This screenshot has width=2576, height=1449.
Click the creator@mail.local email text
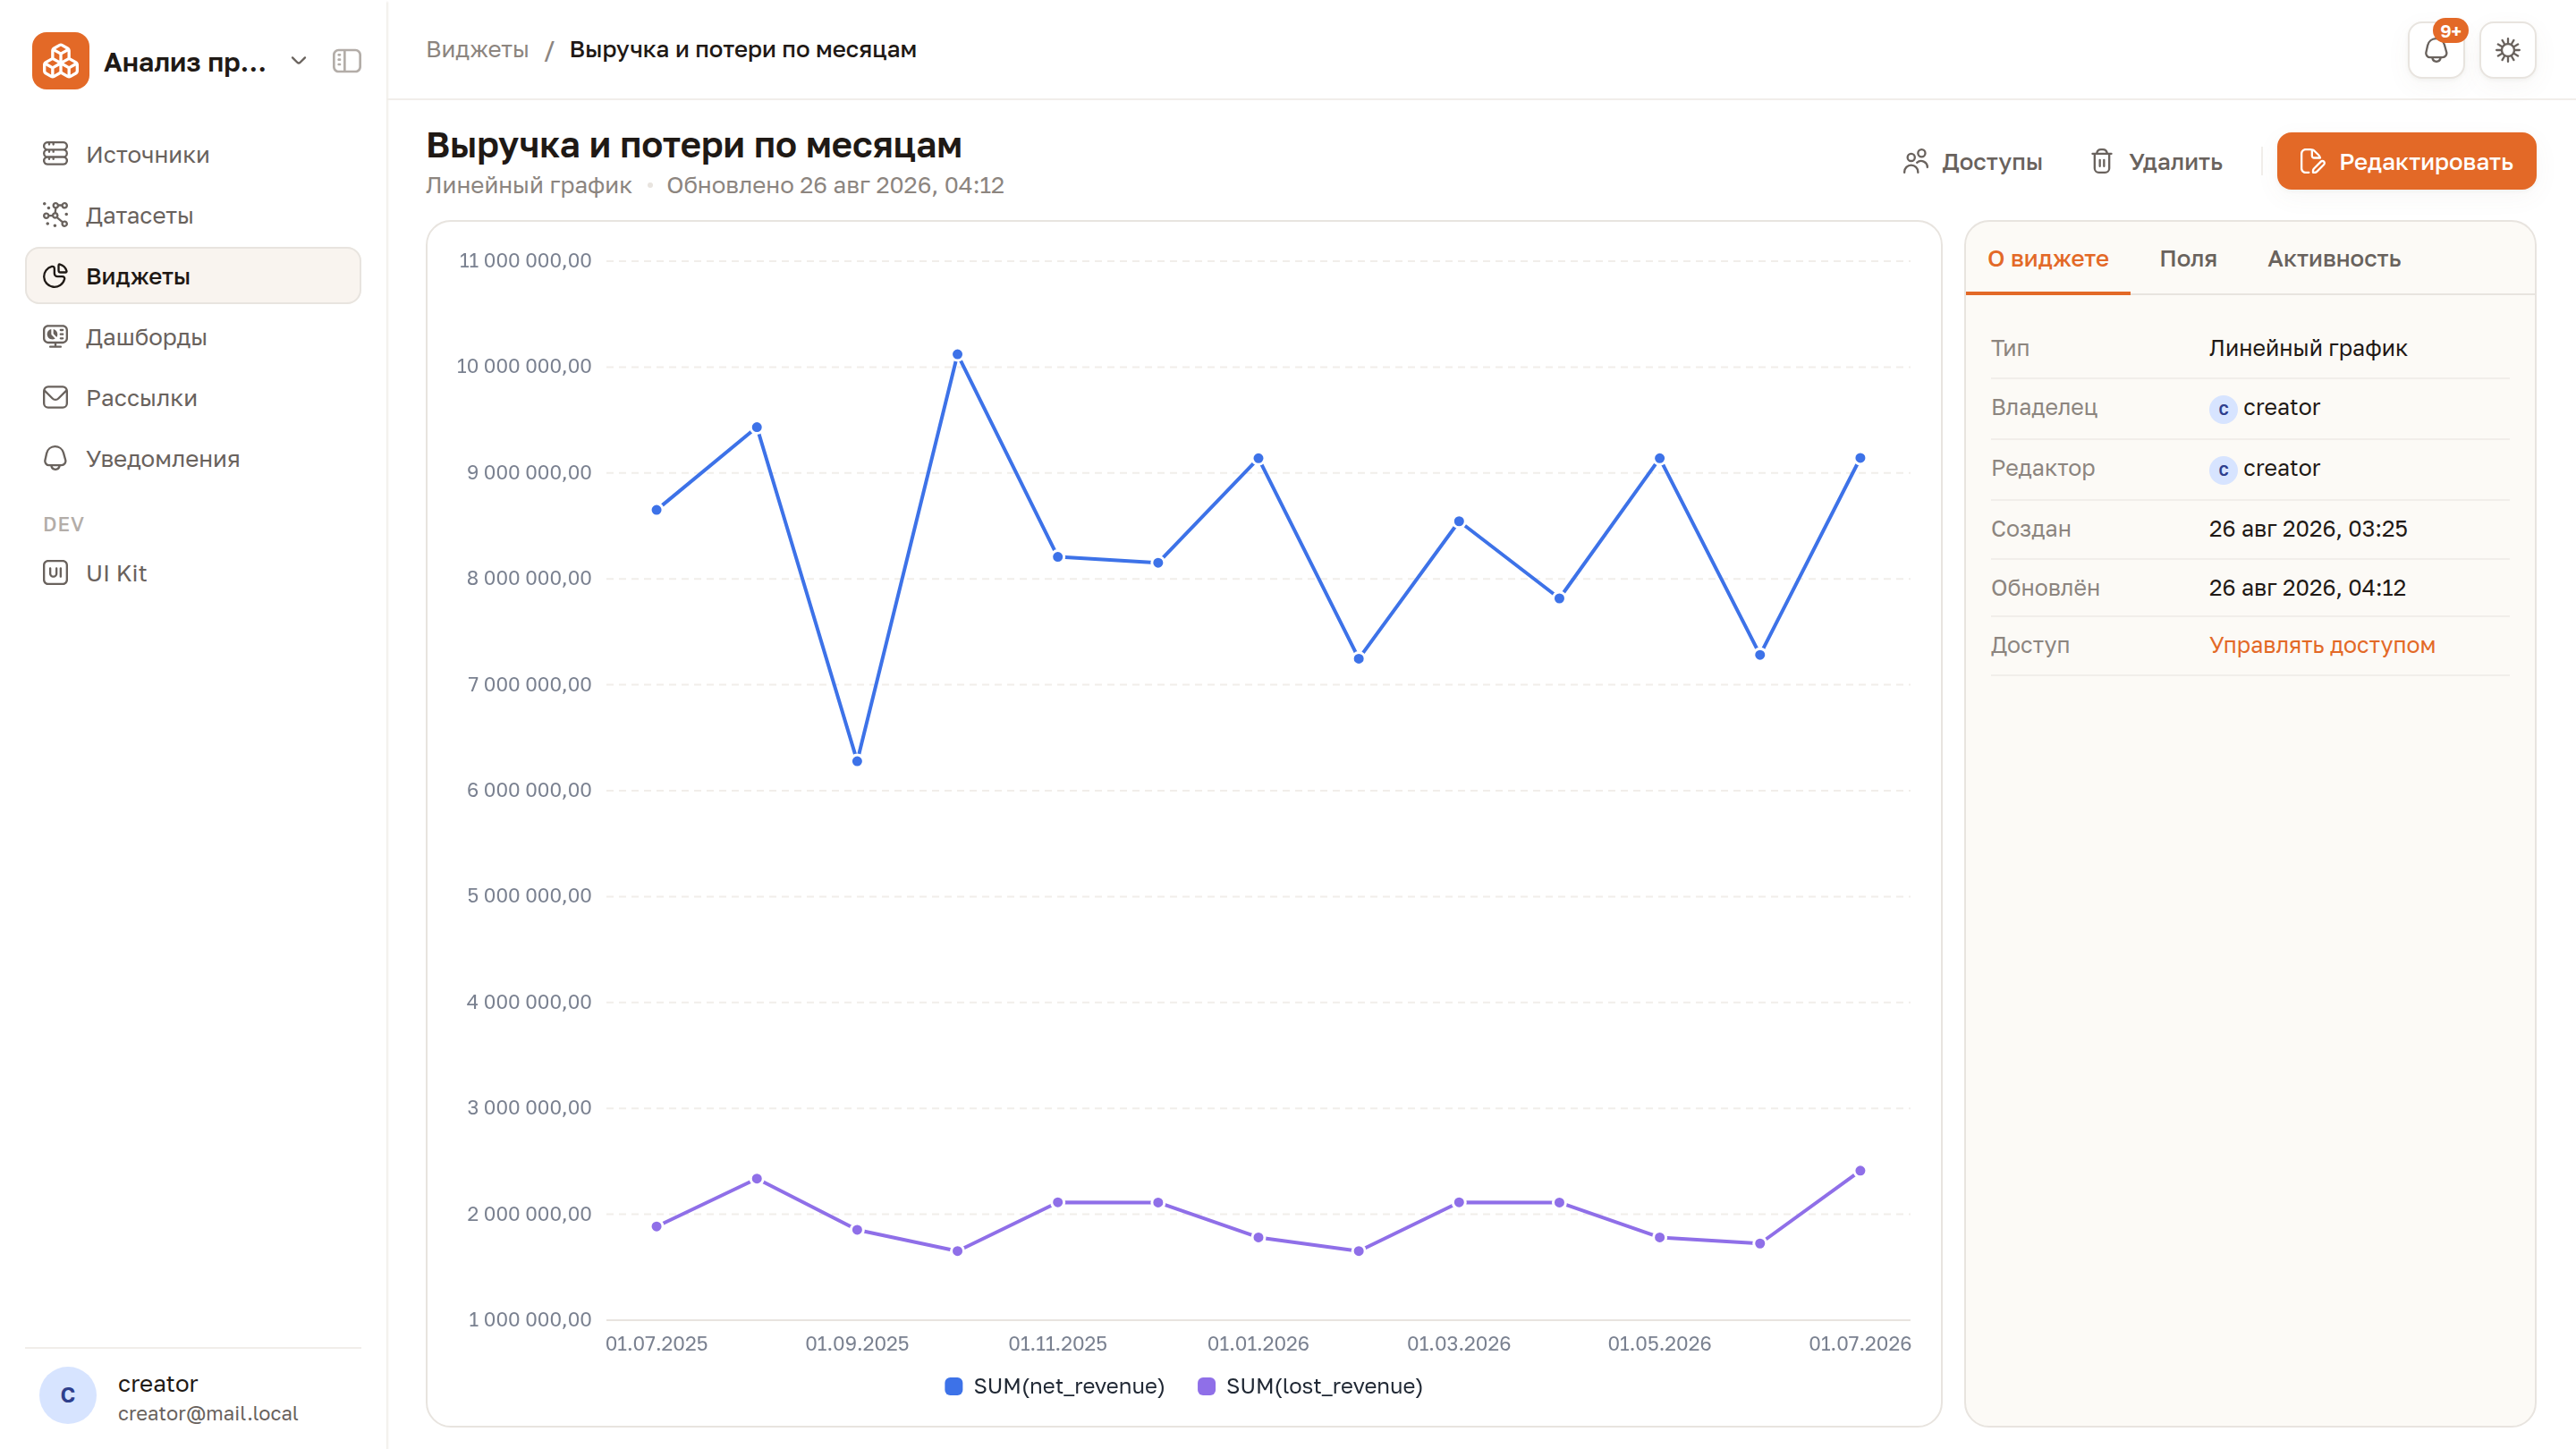[208, 1413]
